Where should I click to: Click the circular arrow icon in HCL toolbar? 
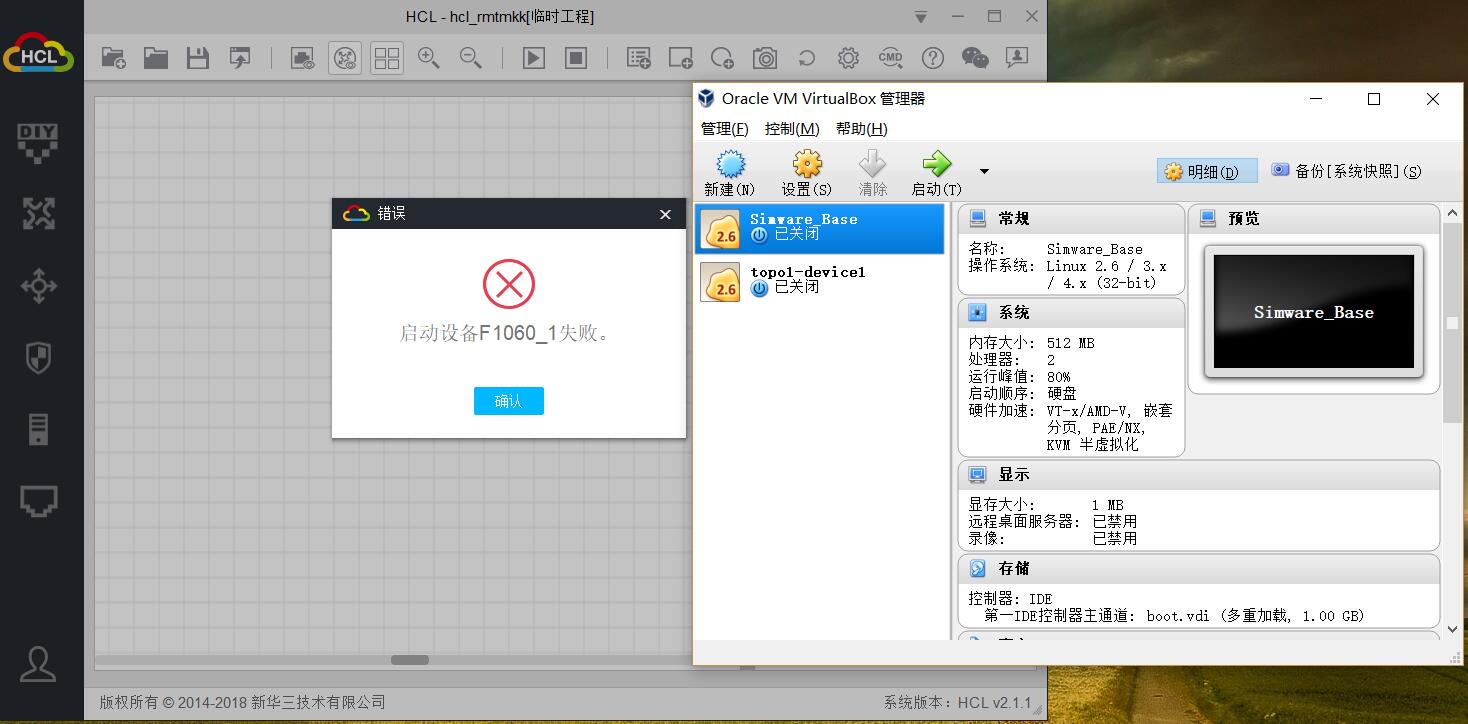[807, 58]
